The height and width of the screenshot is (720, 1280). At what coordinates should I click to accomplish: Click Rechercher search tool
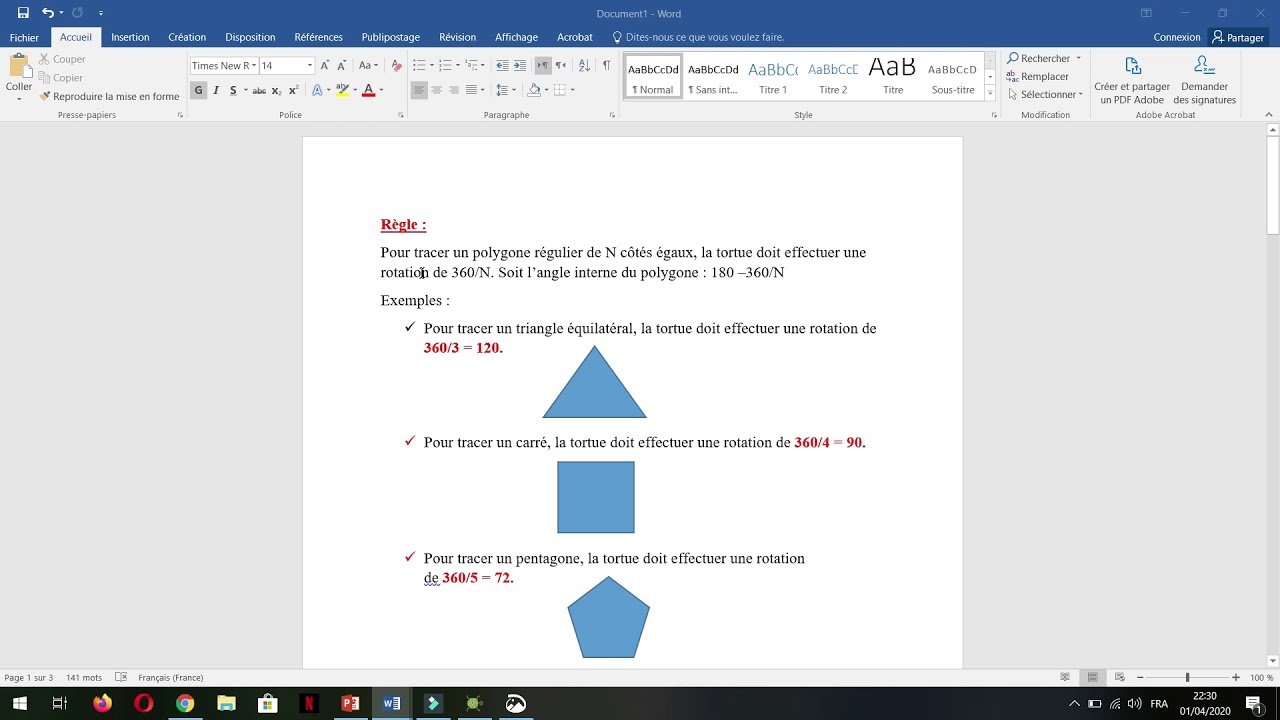tap(1039, 58)
